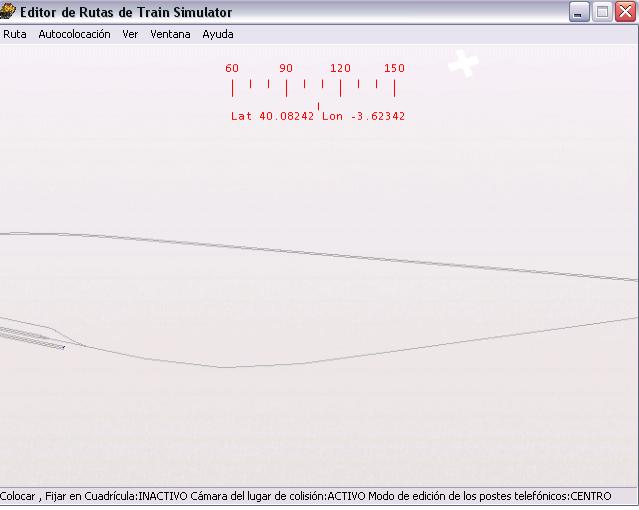Viewport: 639px width, 510px height.
Task: Click the 150 degree compass heading label
Action: point(395,68)
